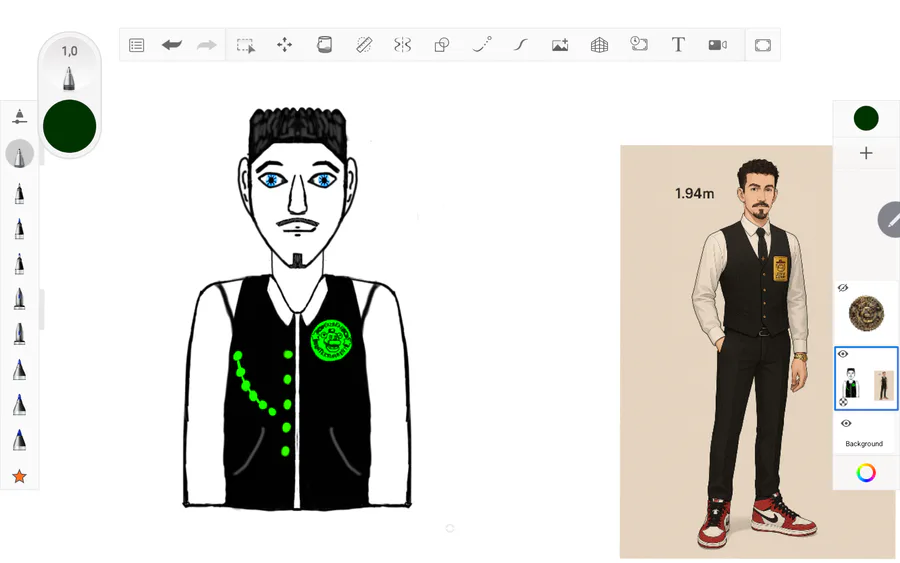Viewport: 900px width, 563px height.
Task: Open the Ruler guides tool
Action: point(364,45)
